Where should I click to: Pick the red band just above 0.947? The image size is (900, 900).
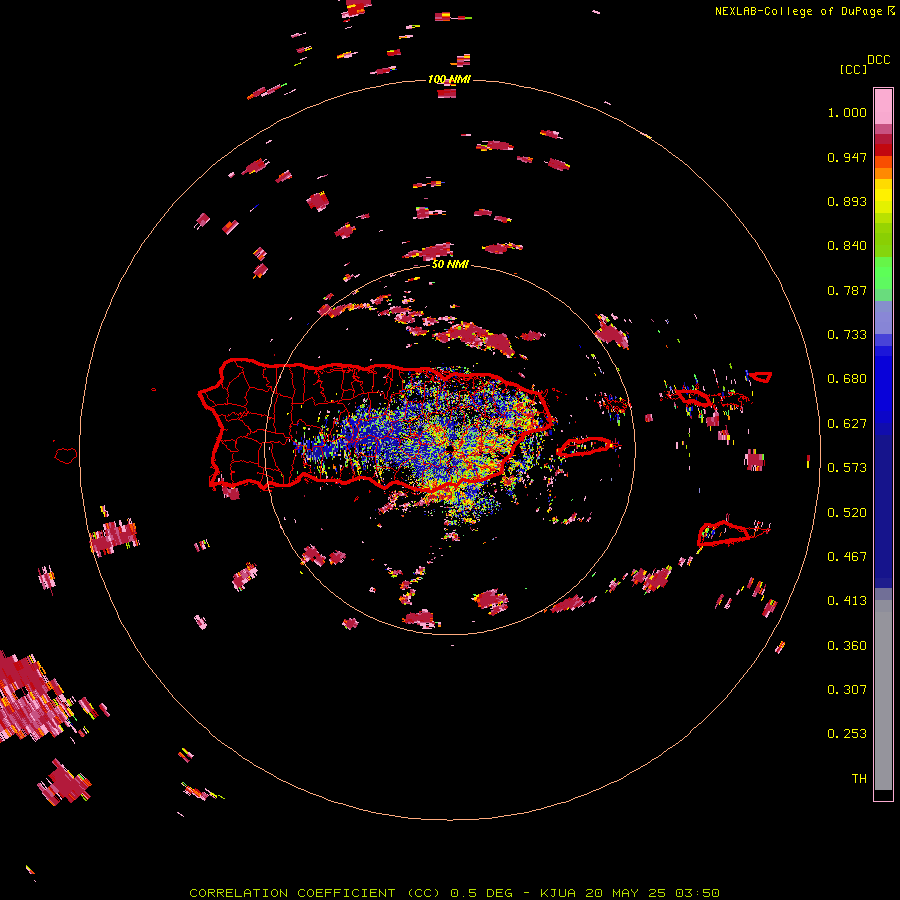(883, 149)
